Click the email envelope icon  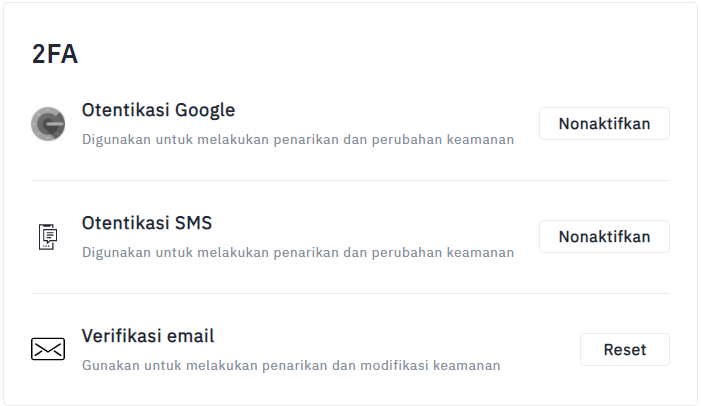[x=48, y=349]
